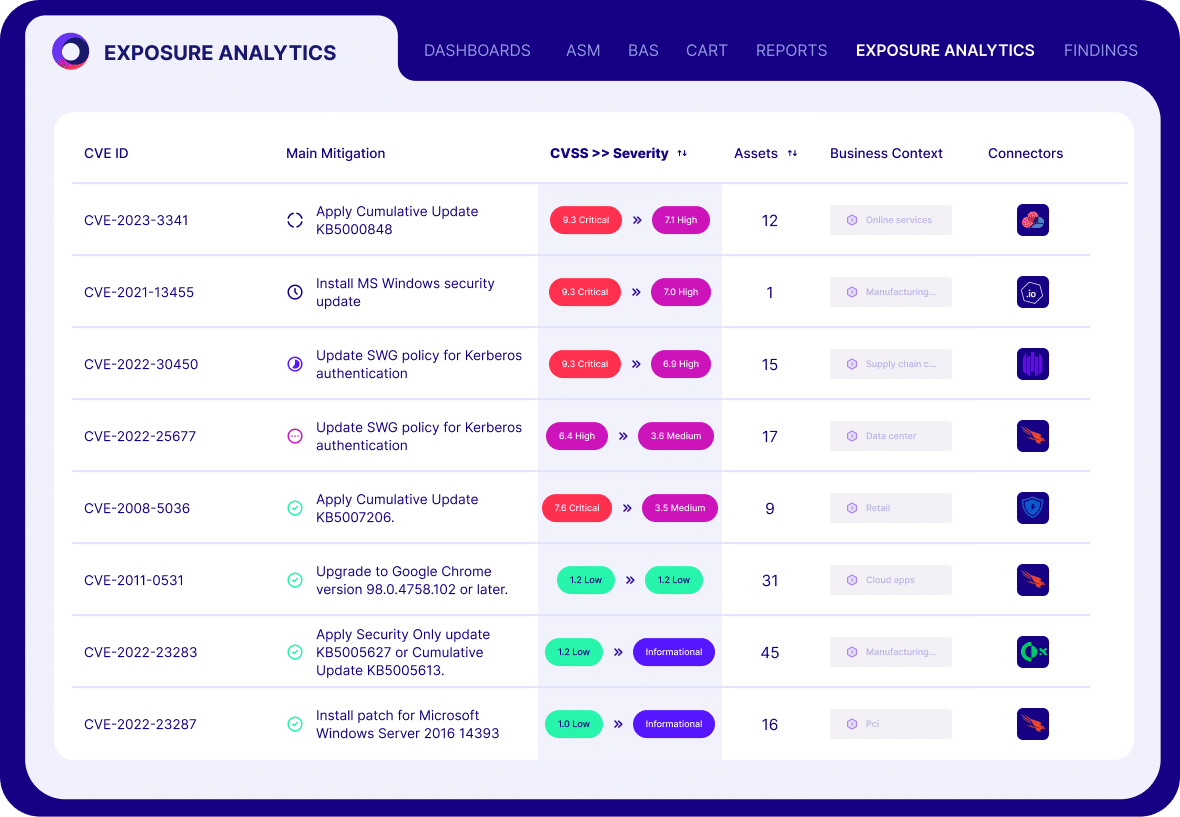Click the in-progress spinner next to Apply Cumulative Update KB5000848
The image size is (1180, 817).
[x=294, y=220]
